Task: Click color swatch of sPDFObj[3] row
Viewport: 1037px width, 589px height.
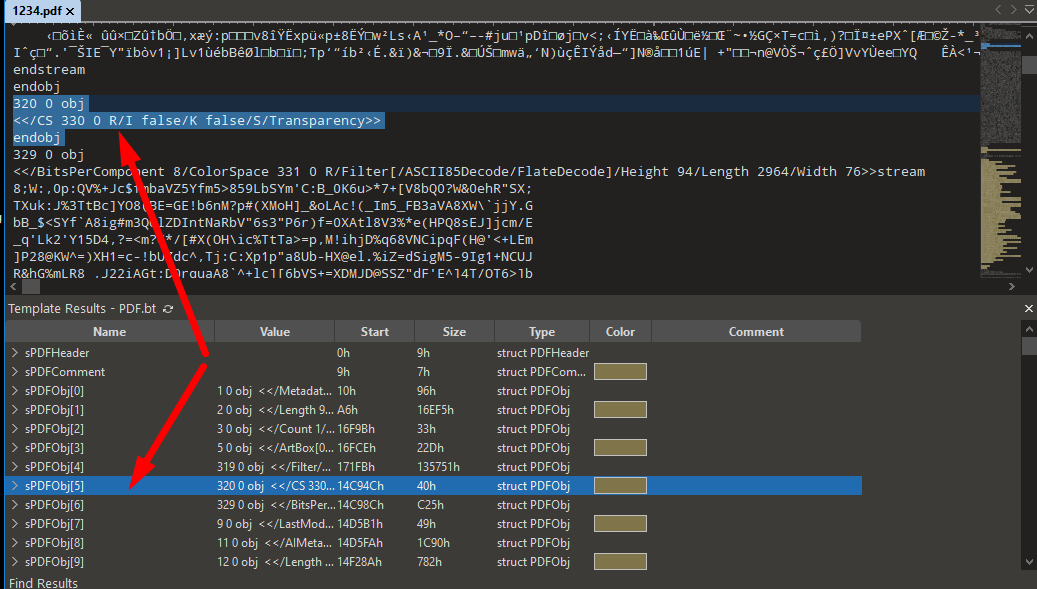Action: pos(620,448)
